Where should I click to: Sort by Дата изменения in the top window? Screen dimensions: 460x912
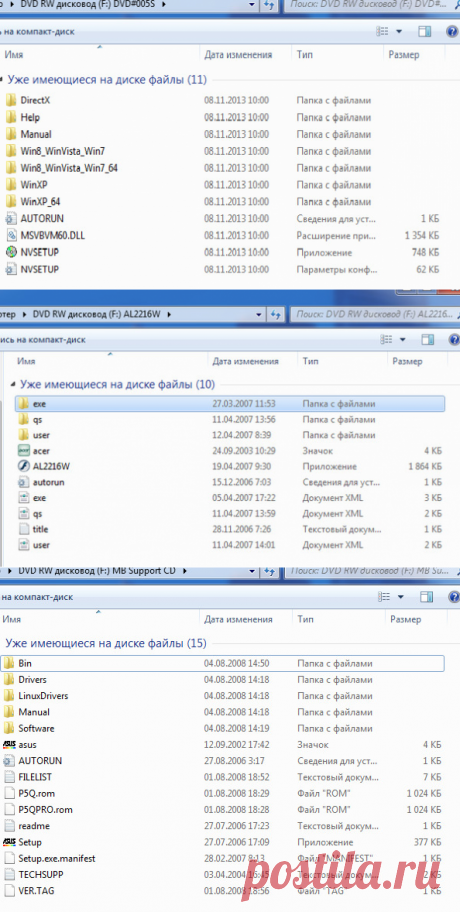click(x=238, y=55)
